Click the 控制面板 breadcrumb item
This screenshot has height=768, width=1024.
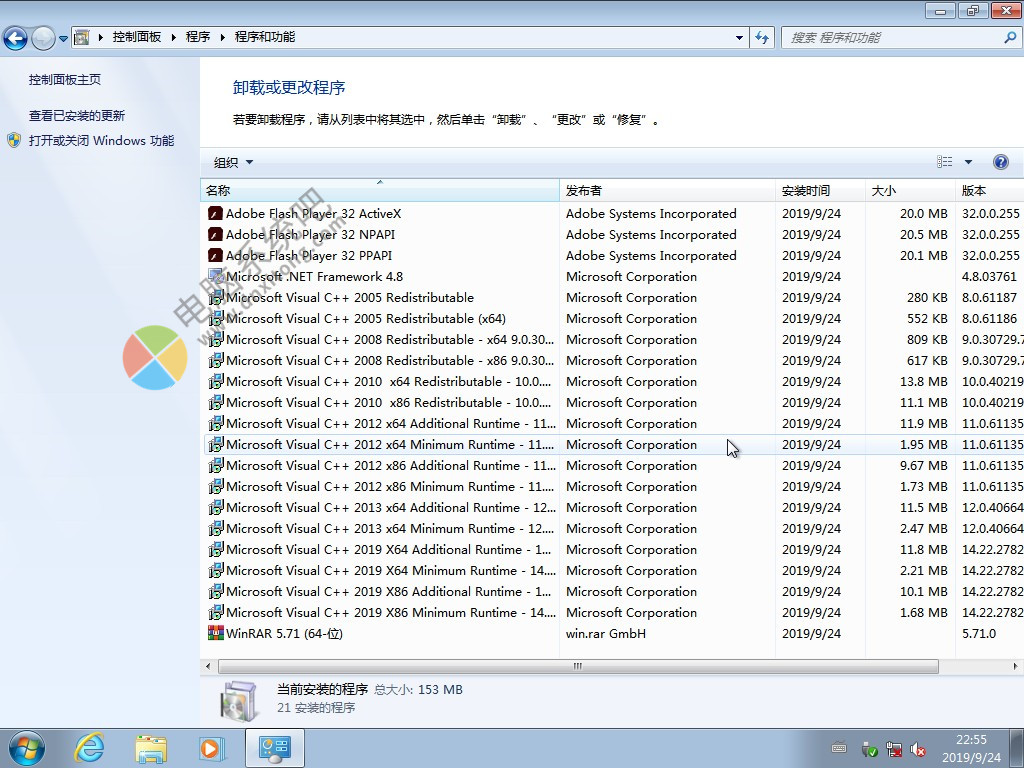coord(137,37)
